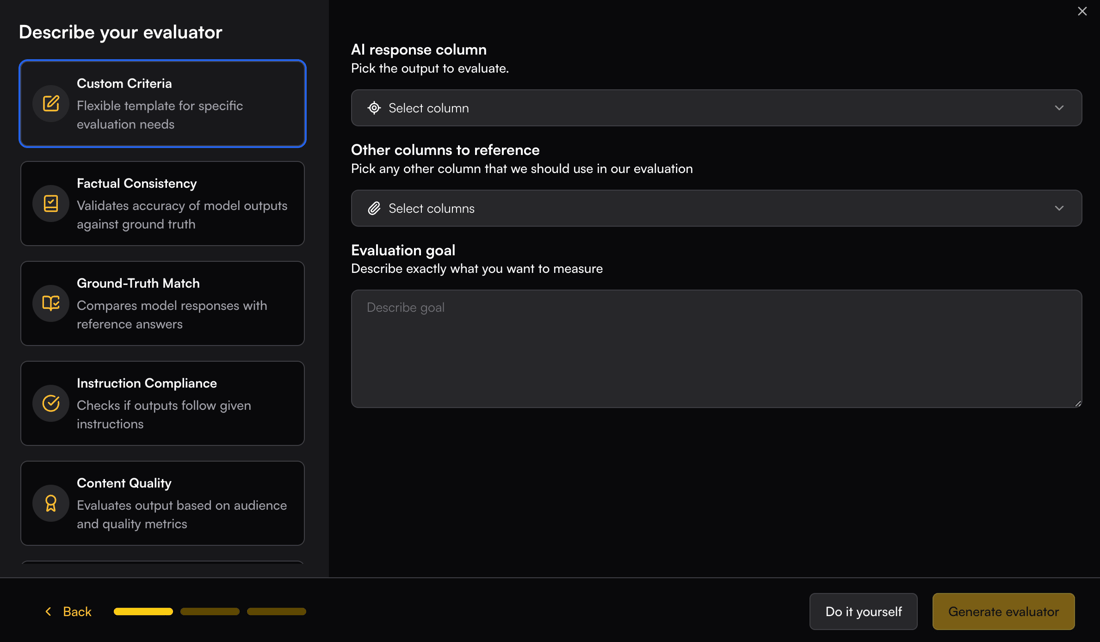Click 'Checks if outputs follow given instructions'
Viewport: 1100px width, 642px height.
click(164, 415)
